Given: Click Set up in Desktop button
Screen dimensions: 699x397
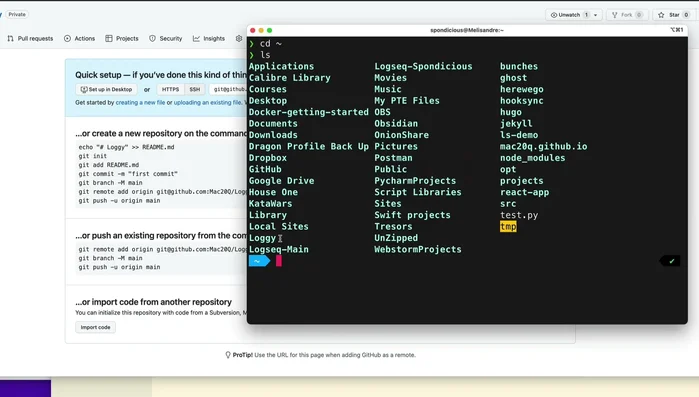Looking at the screenshot, I should click(x=106, y=89).
